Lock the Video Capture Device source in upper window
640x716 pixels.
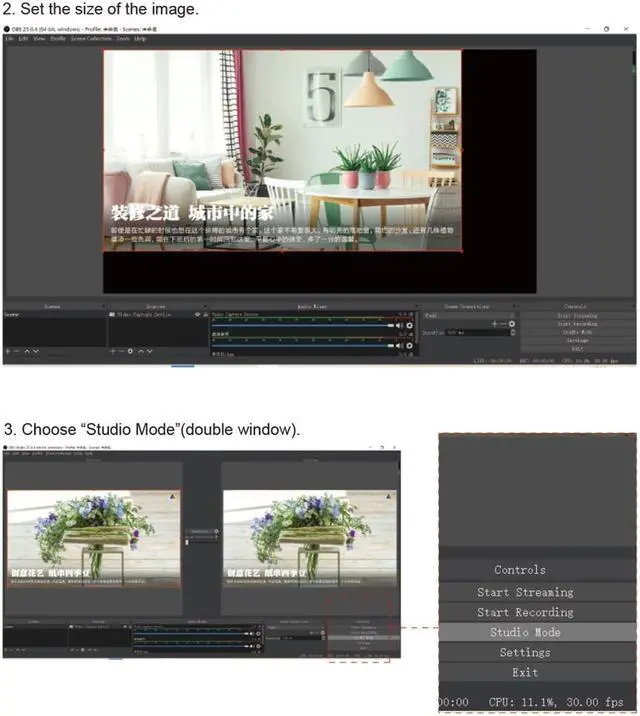204,315
